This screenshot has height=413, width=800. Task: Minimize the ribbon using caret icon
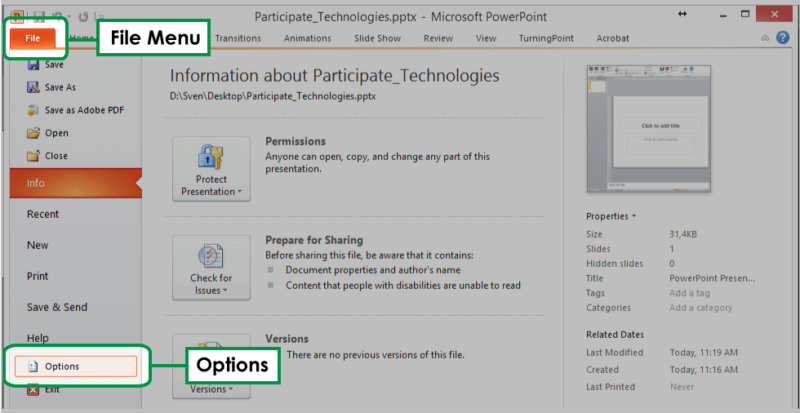point(765,38)
